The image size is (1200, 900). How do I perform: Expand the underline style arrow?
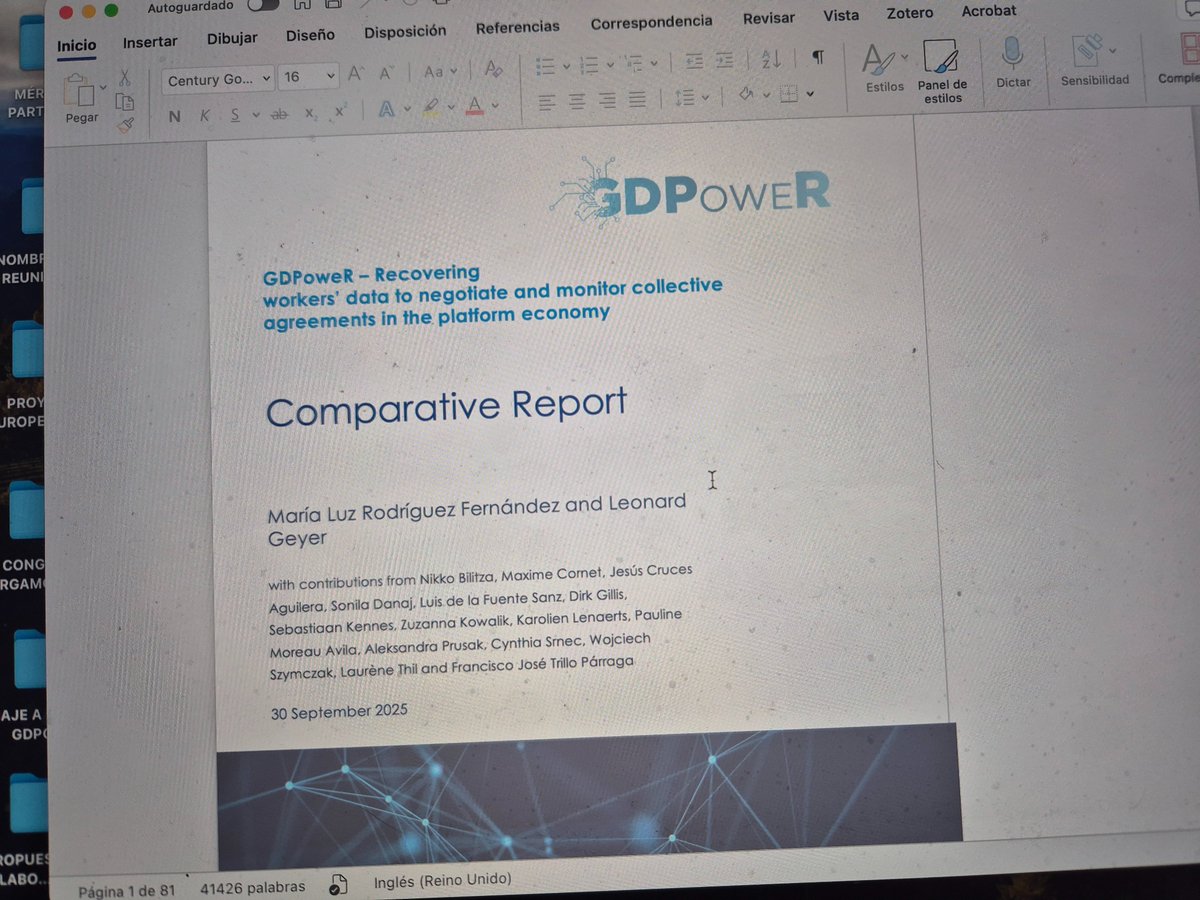(x=256, y=115)
